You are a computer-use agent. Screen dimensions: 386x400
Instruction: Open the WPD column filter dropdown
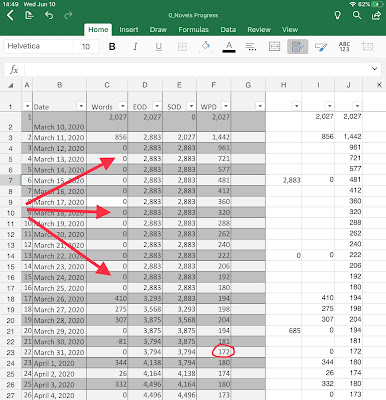pos(226,106)
